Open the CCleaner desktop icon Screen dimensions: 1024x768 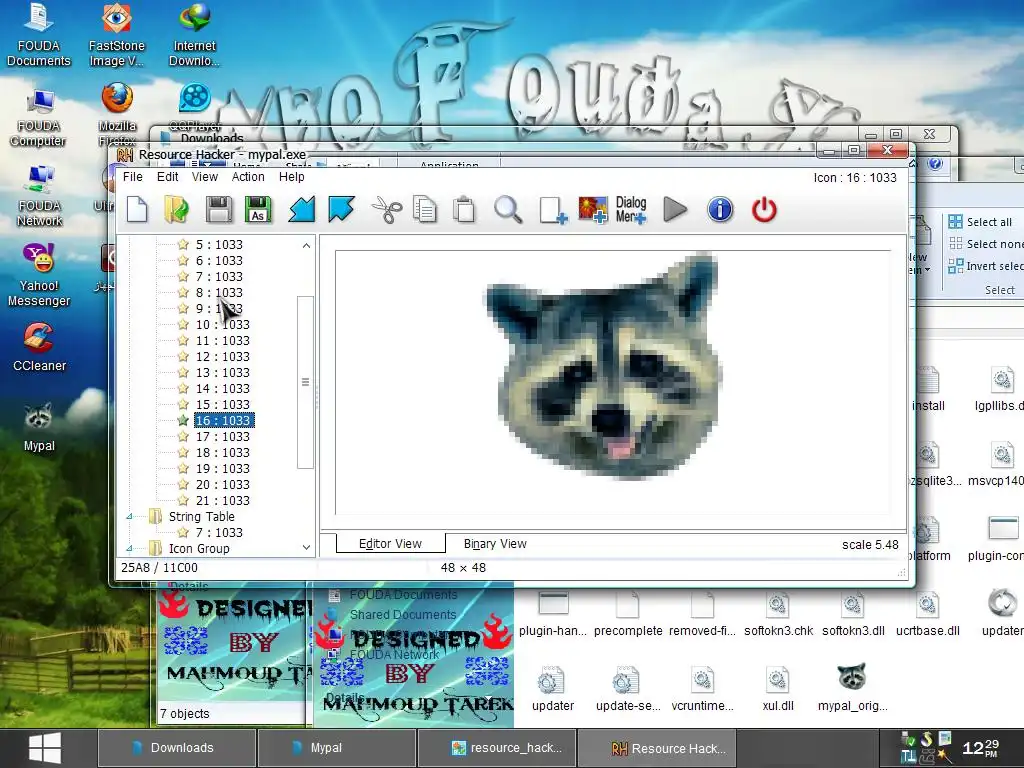(39, 347)
